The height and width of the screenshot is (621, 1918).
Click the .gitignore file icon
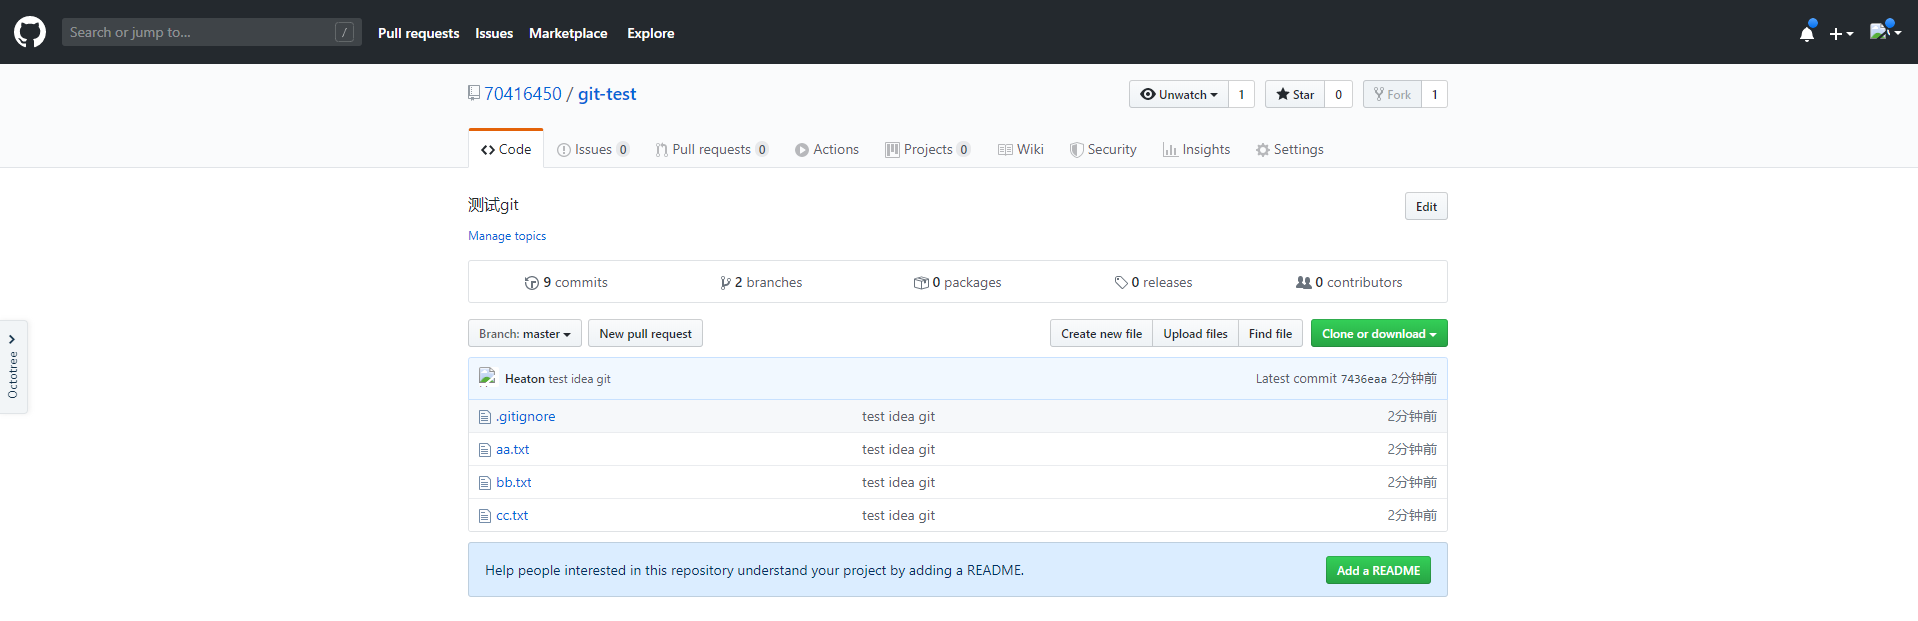[485, 417]
